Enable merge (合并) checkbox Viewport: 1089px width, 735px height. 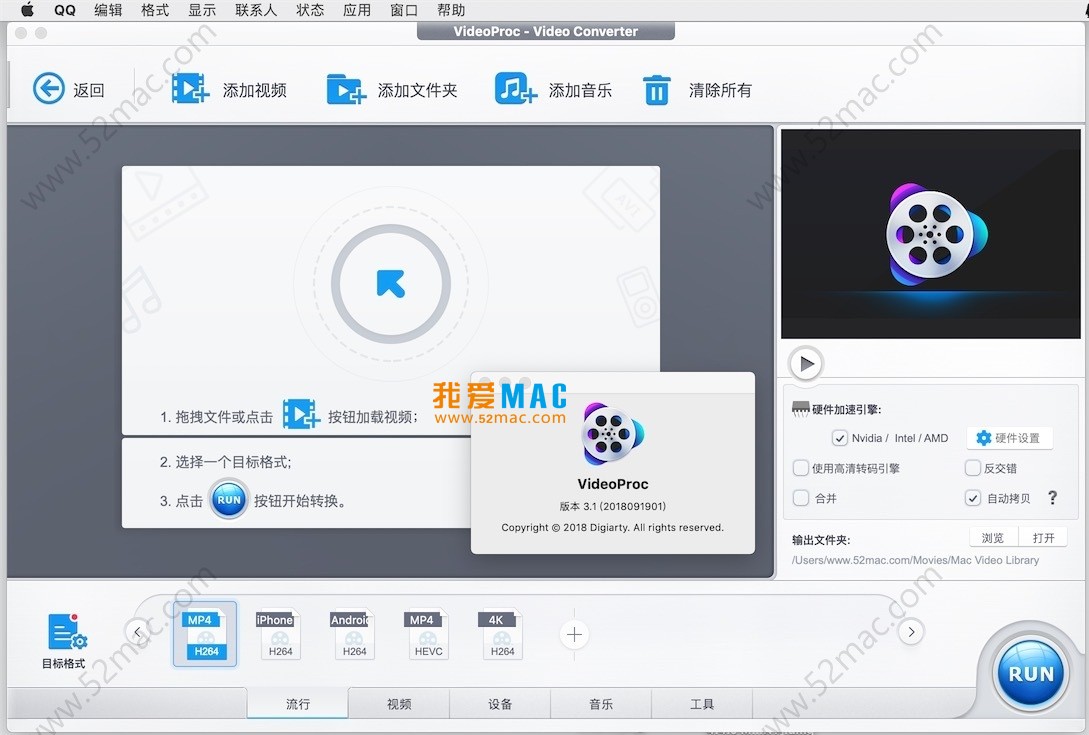(x=801, y=498)
